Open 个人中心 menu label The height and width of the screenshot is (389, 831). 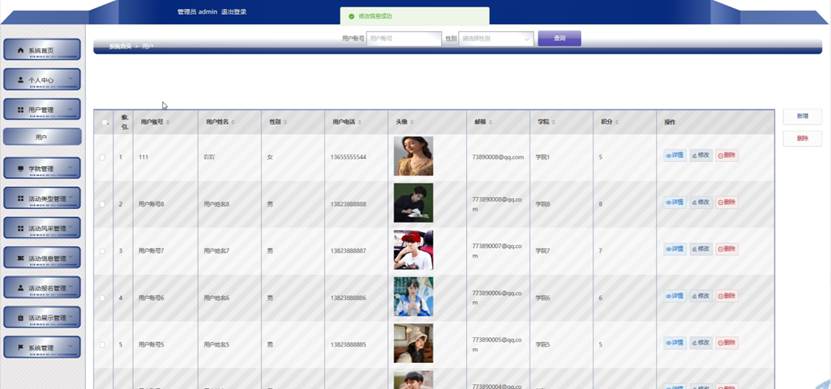click(x=41, y=80)
